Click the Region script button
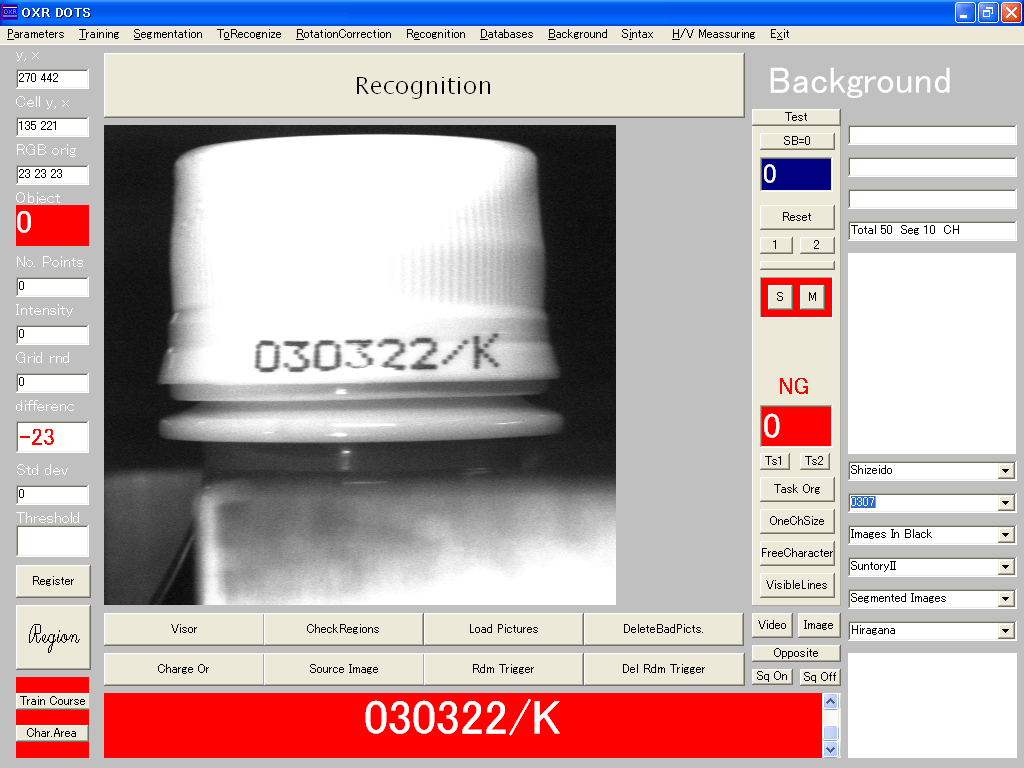1024x768 pixels. coord(53,637)
